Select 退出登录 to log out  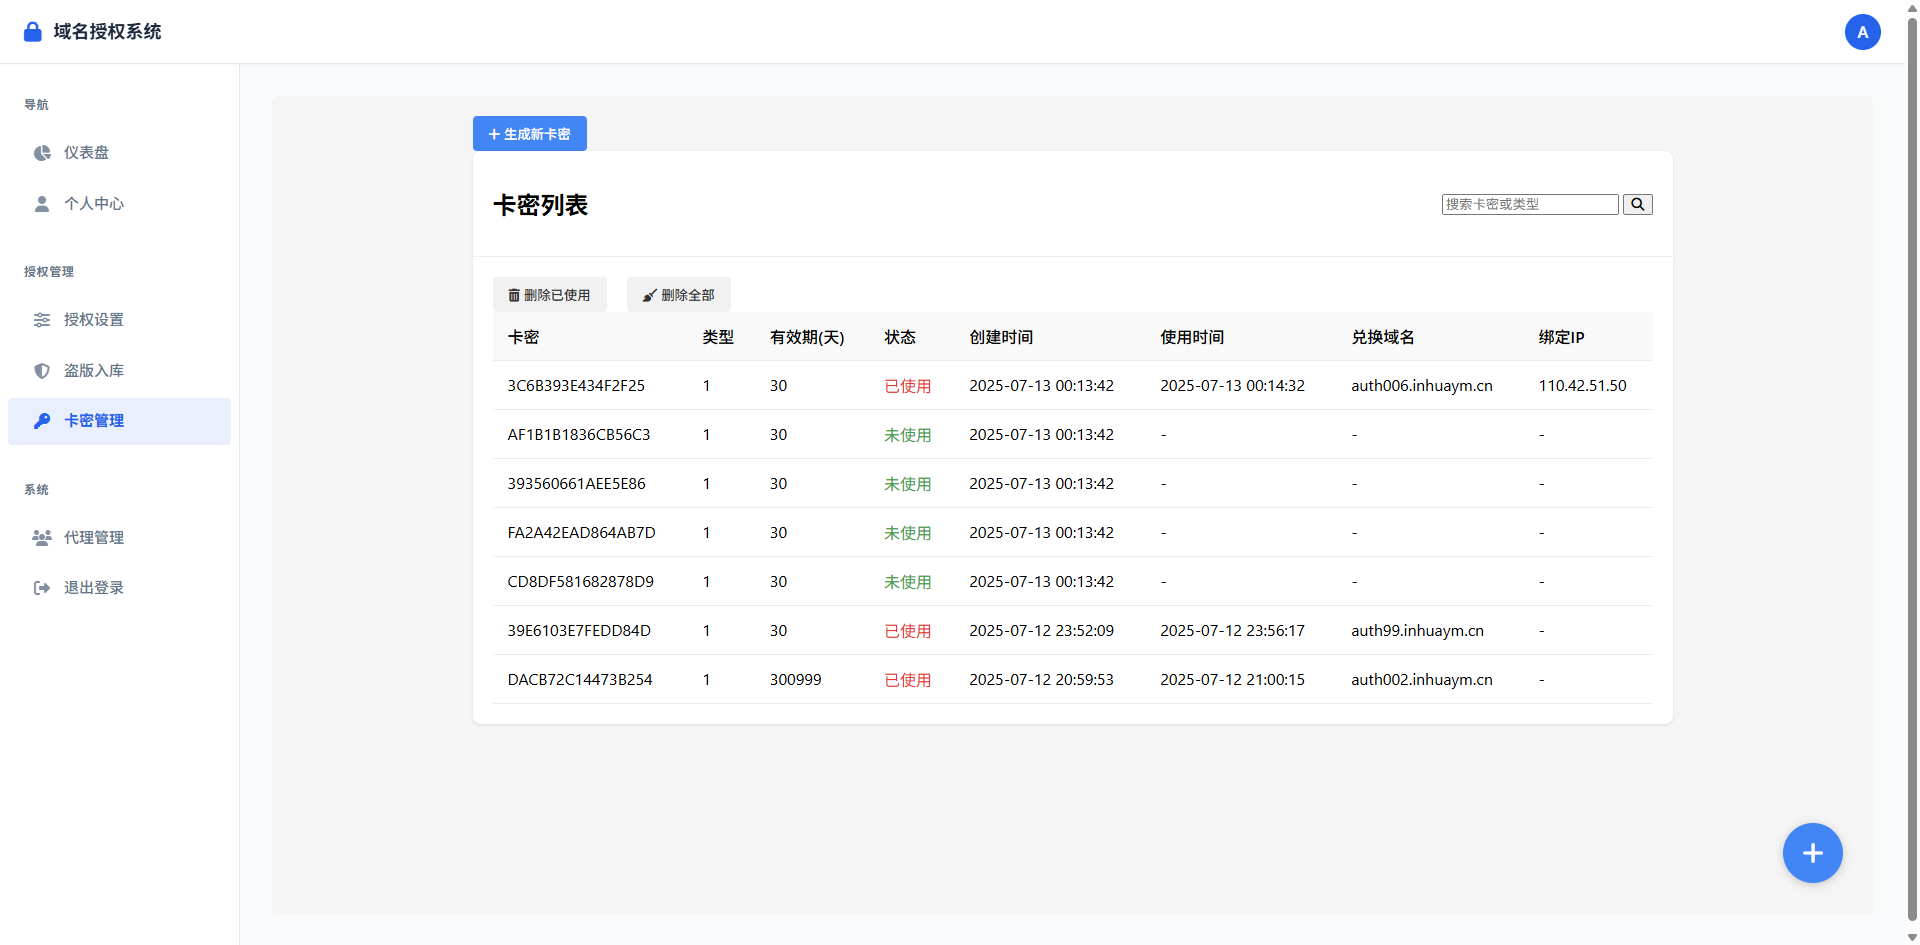pyautogui.click(x=119, y=588)
